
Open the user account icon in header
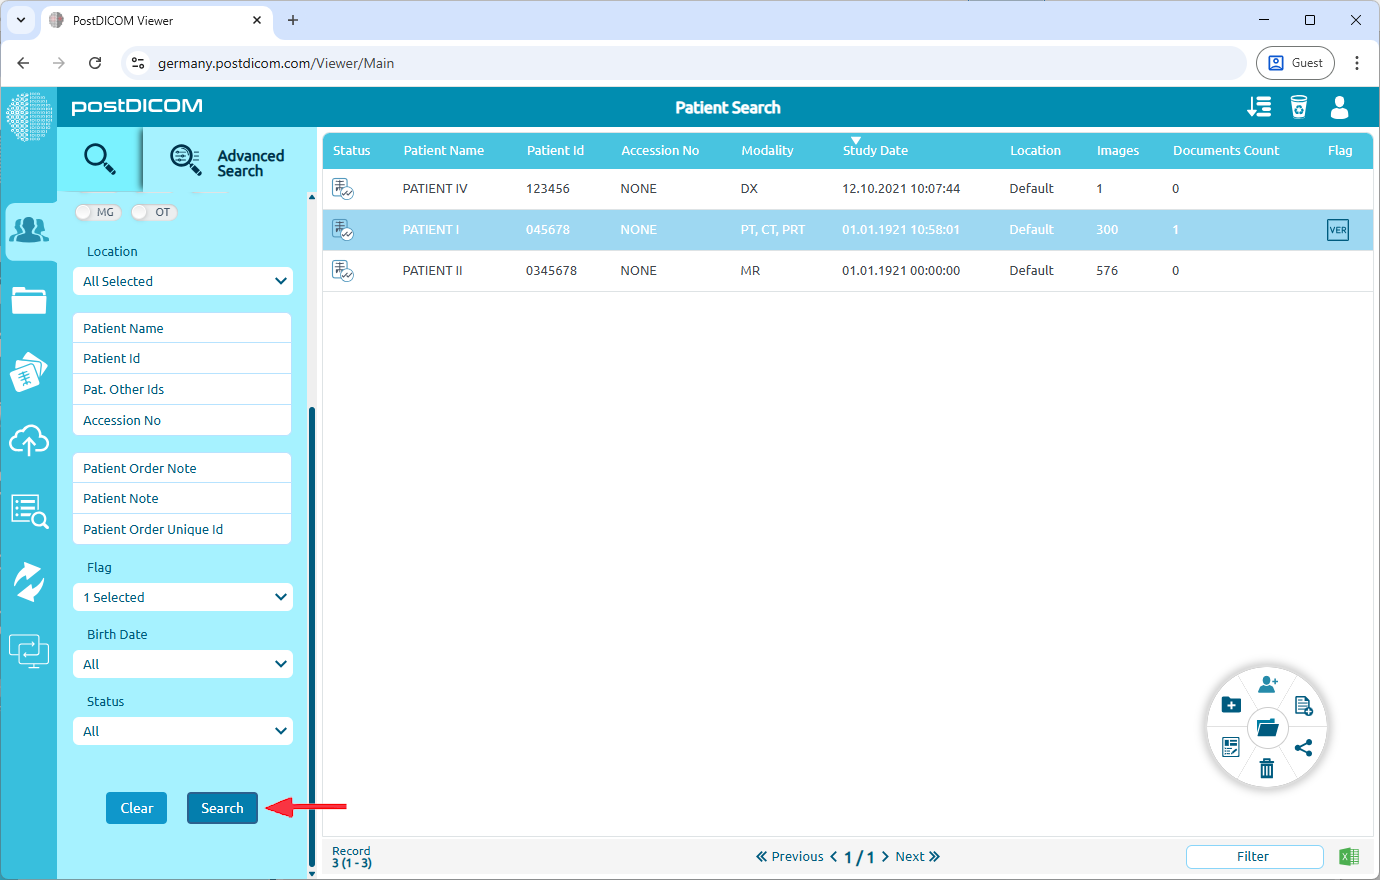click(1340, 107)
